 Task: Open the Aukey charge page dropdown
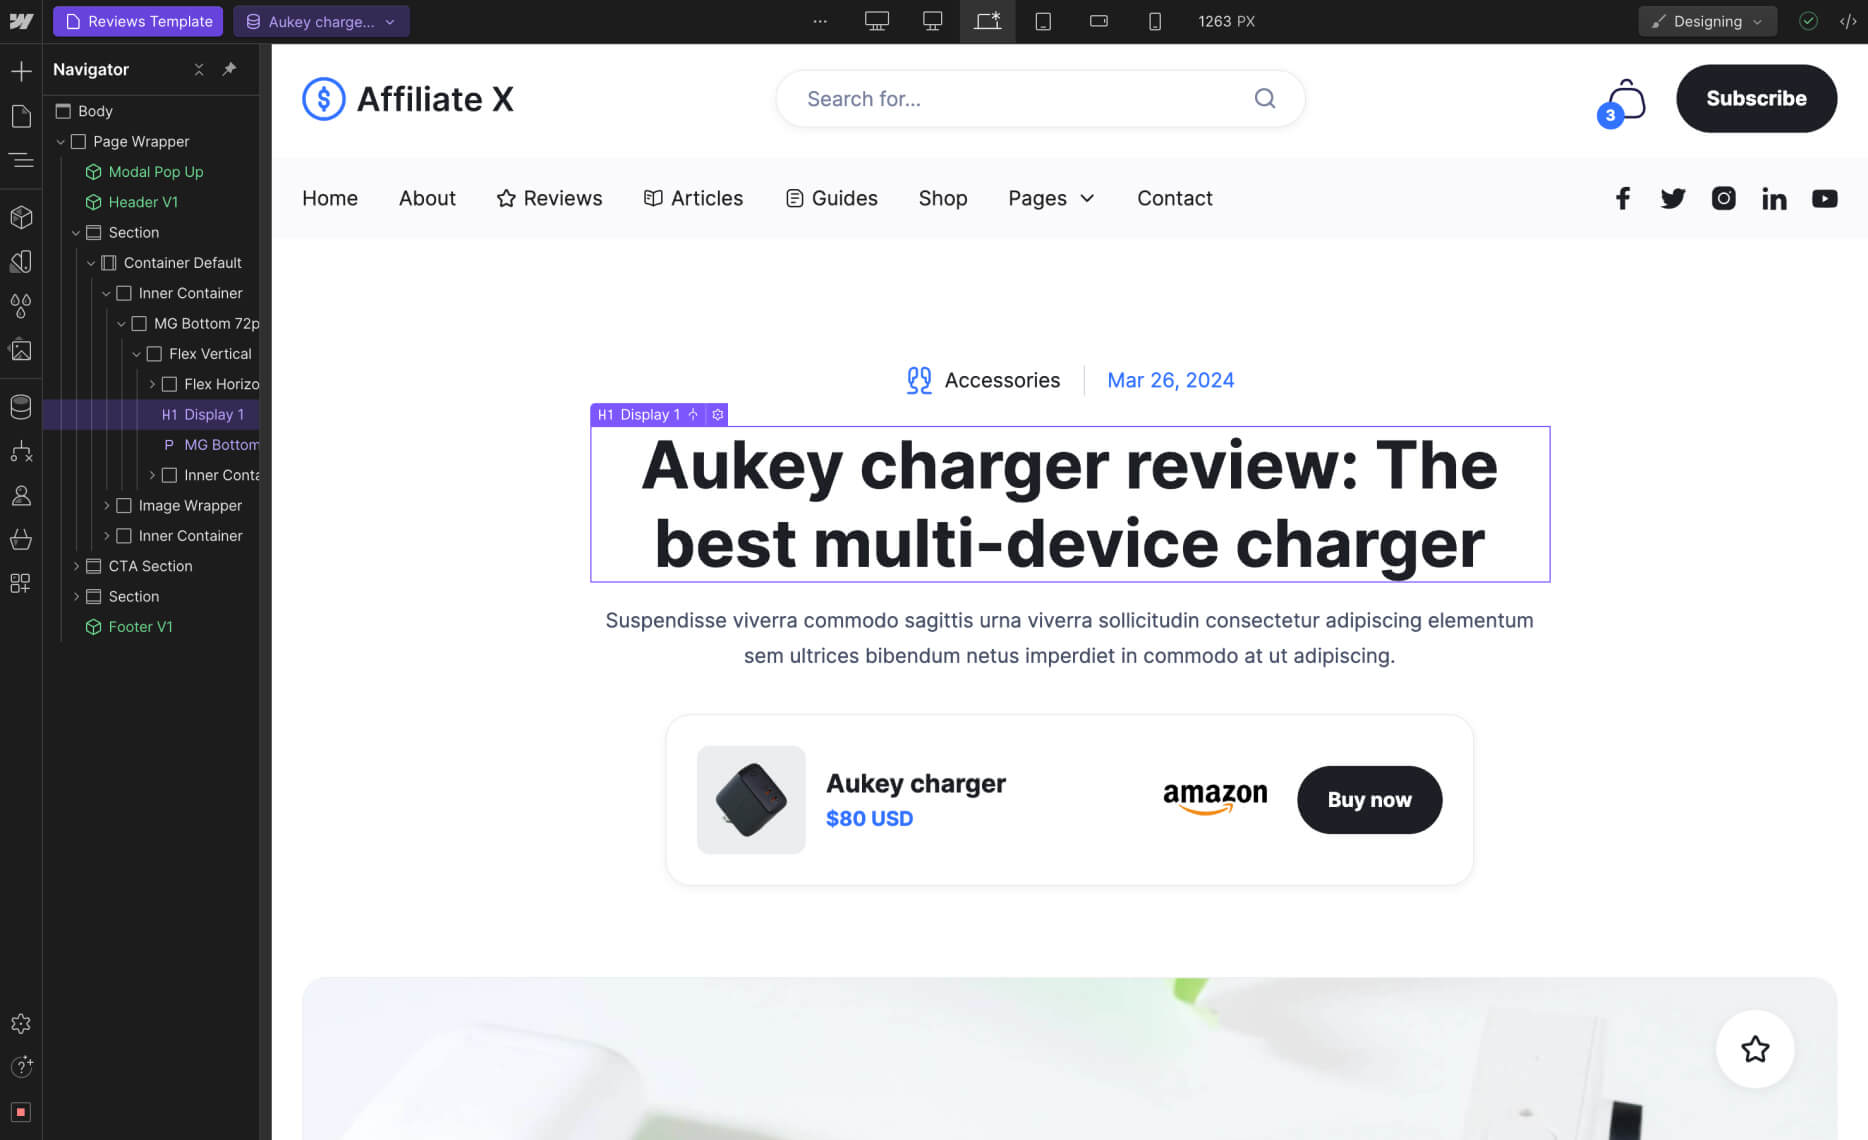(x=390, y=21)
